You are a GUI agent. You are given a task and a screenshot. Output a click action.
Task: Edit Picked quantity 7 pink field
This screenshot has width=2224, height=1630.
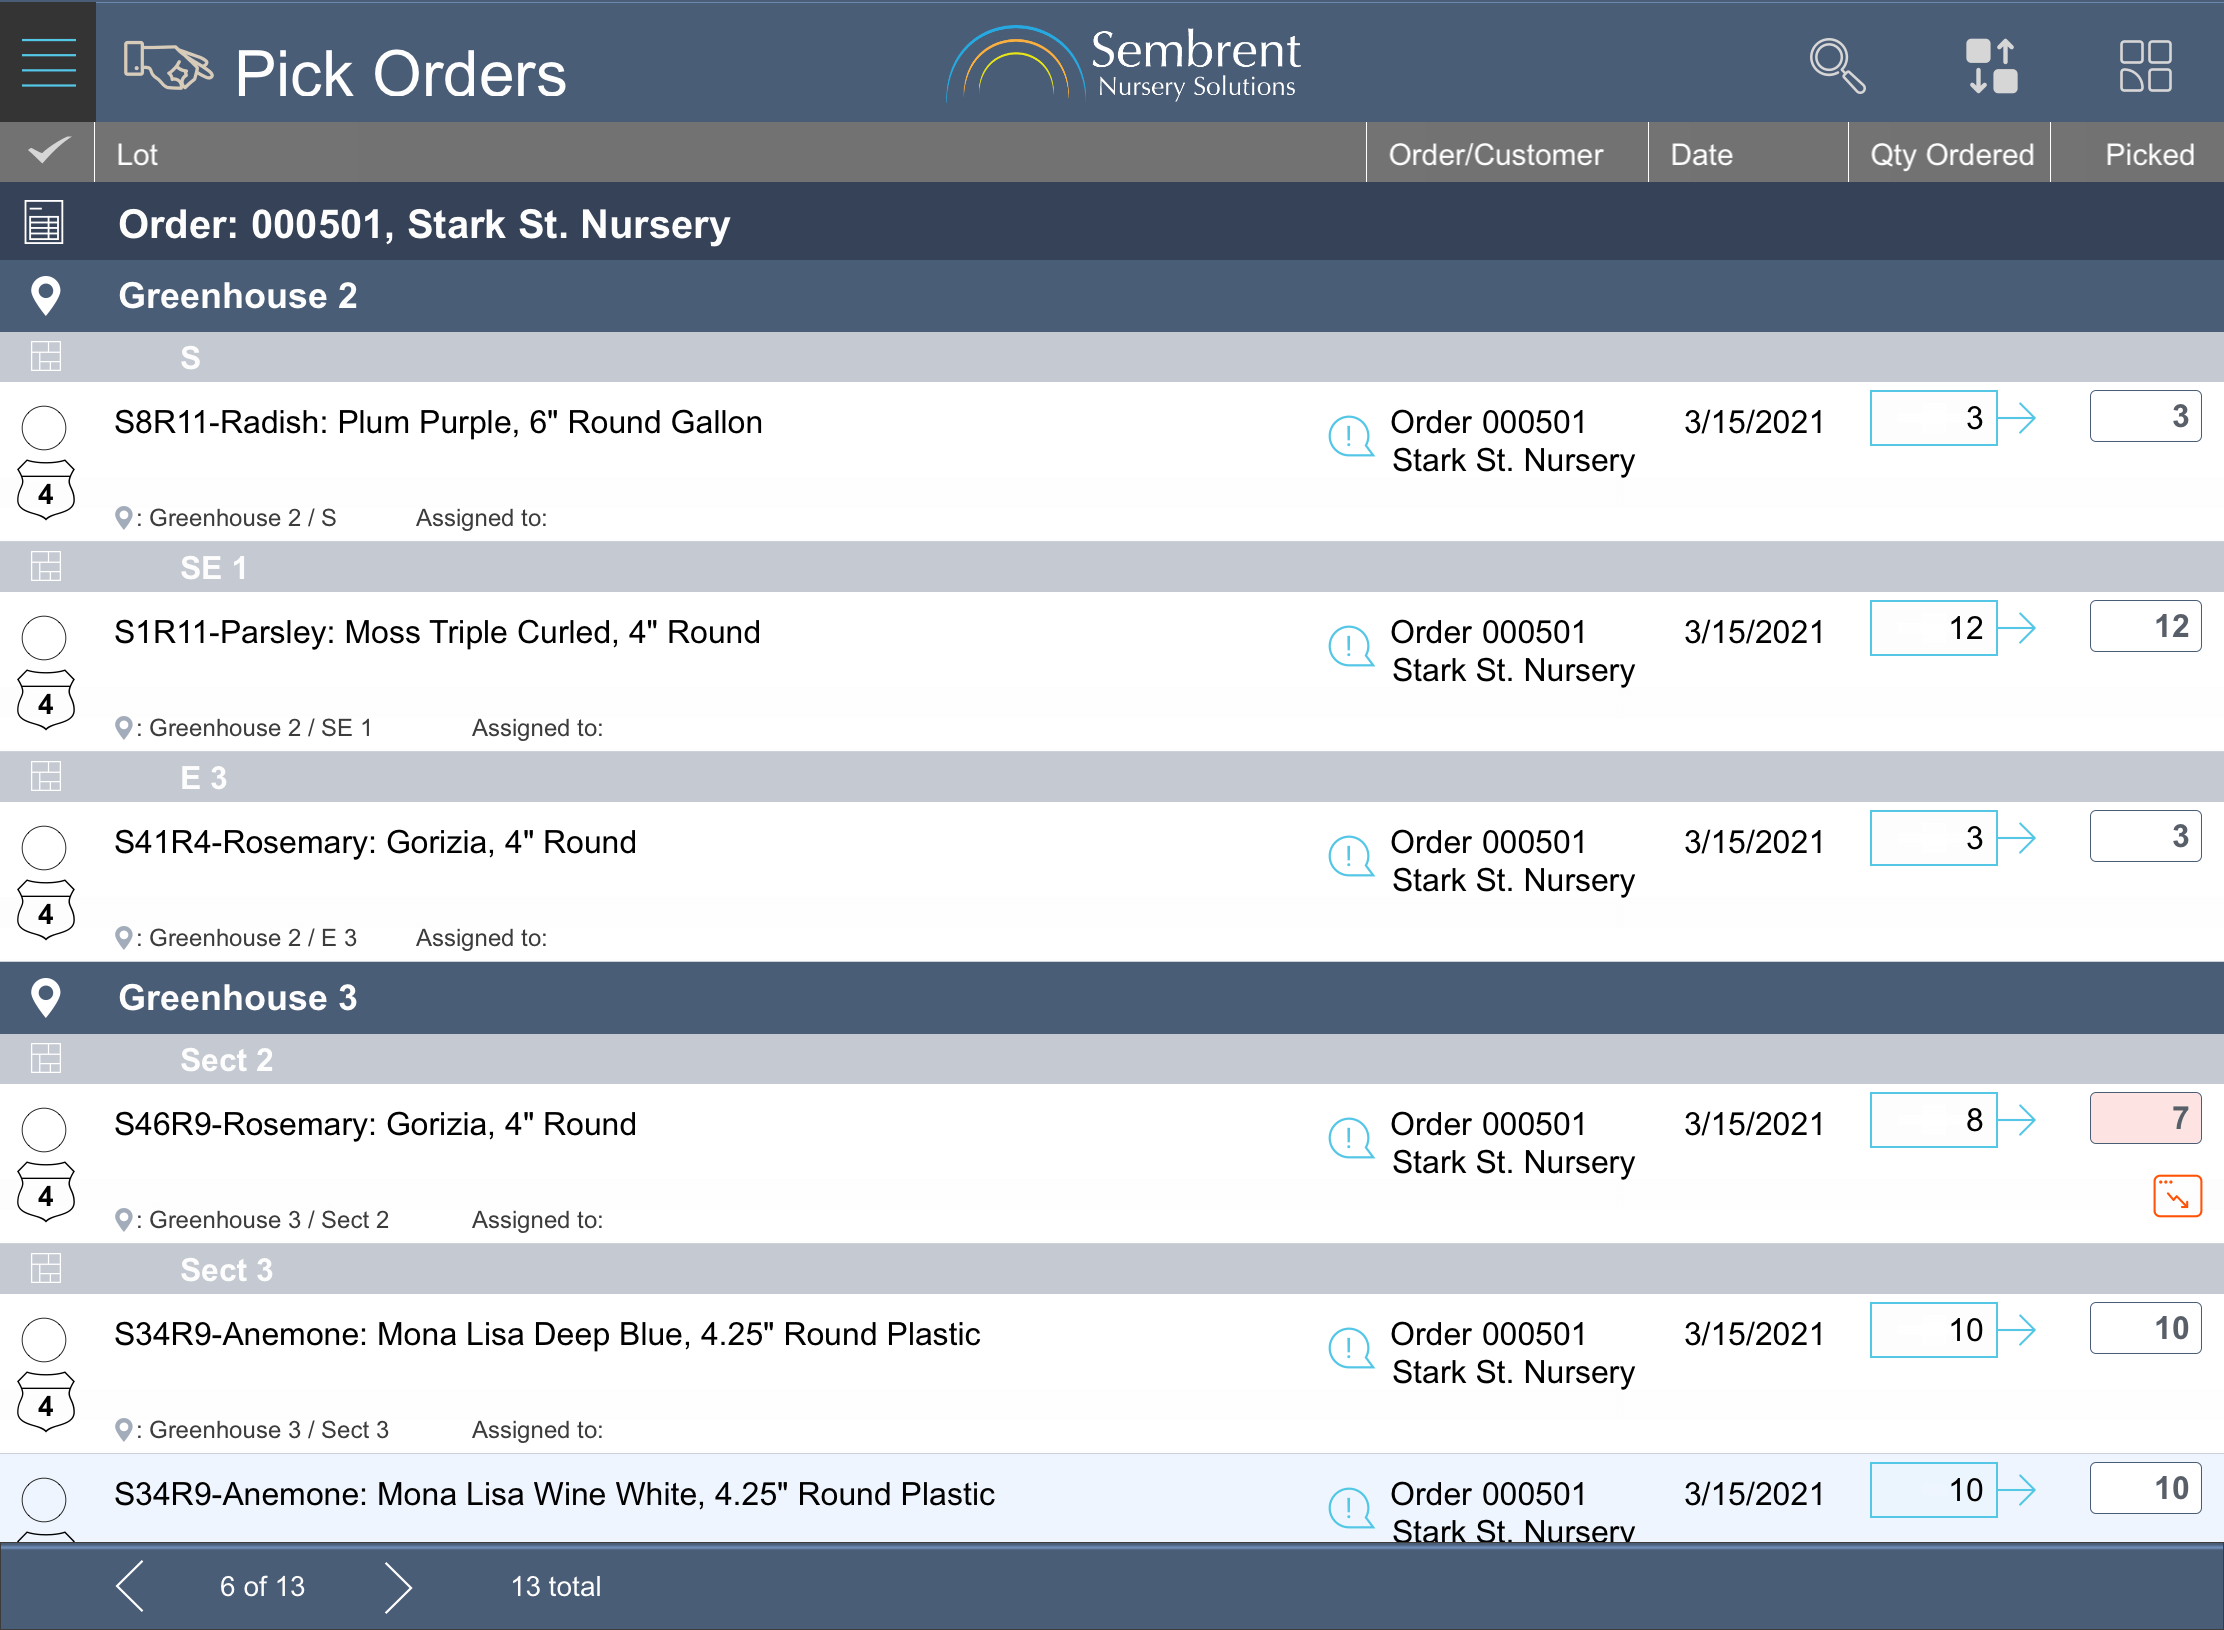click(x=2145, y=1118)
